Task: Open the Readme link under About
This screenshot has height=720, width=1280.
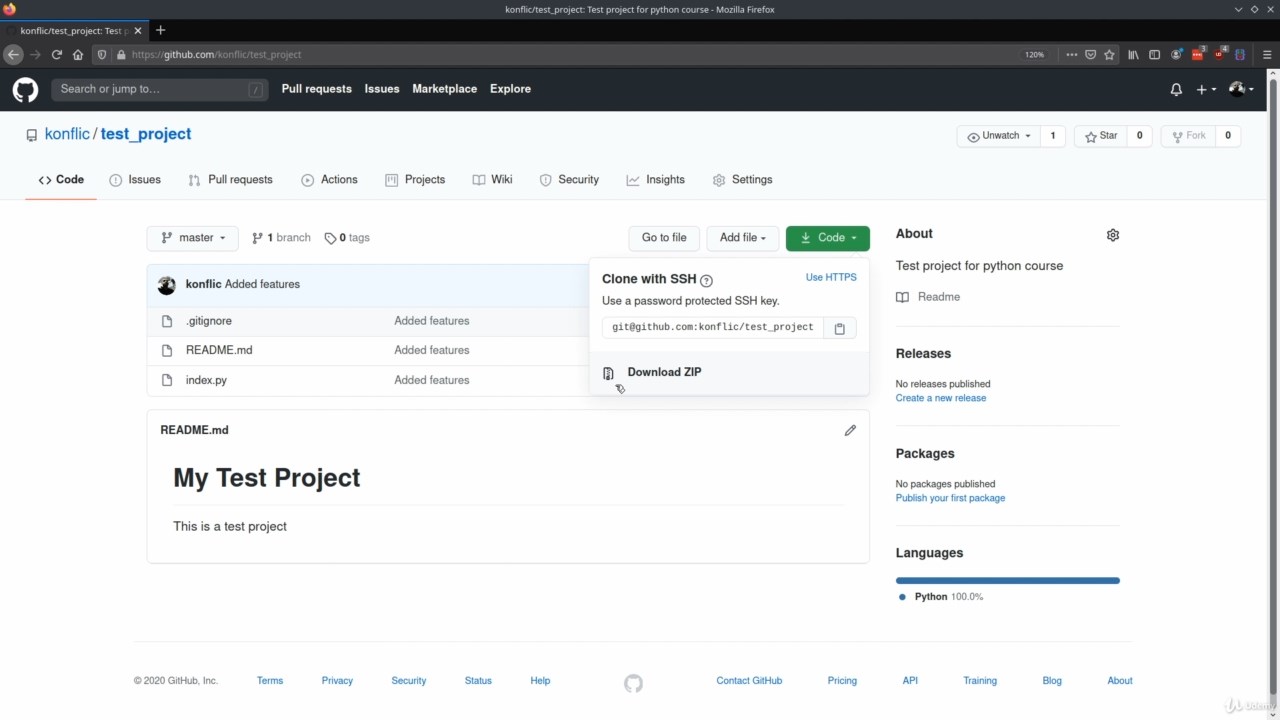Action: click(928, 297)
